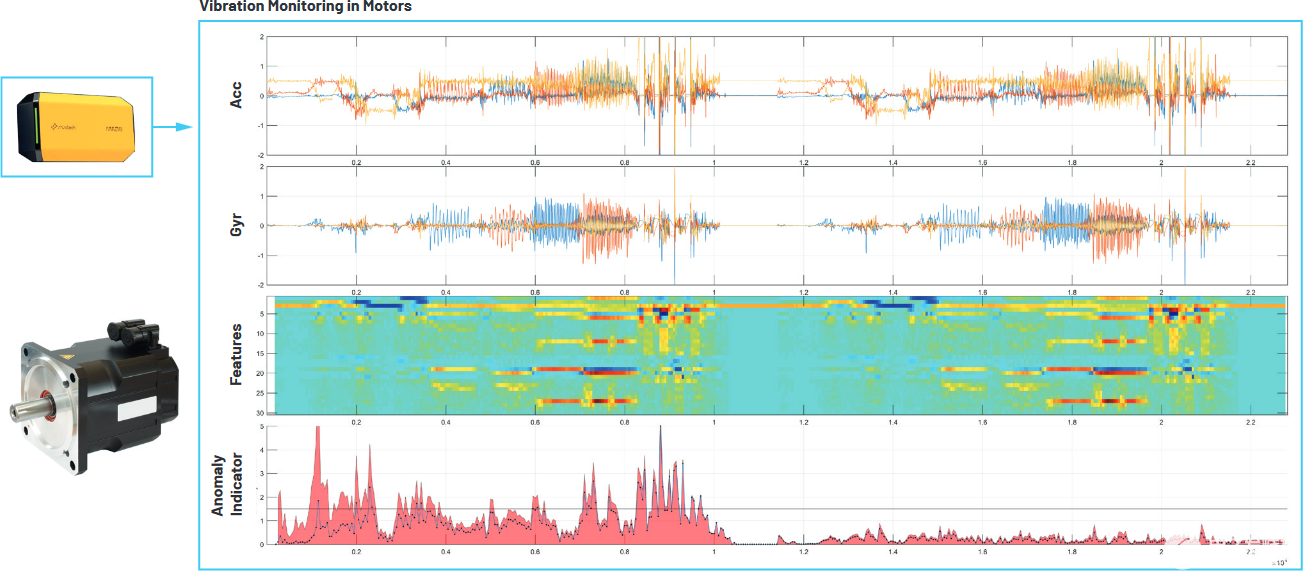Click the orange top row of the Features heatmap
Viewport: 1303px width, 571px height.
click(x=780, y=305)
